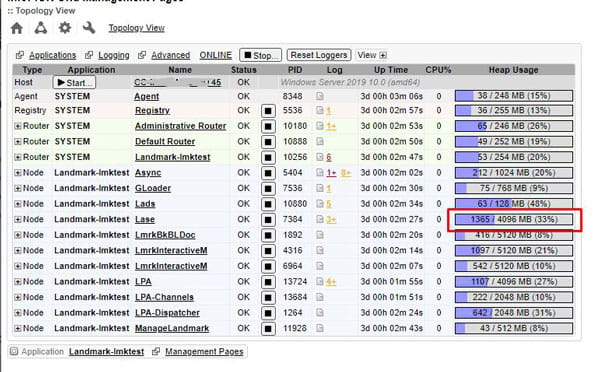Viewport: 600px width, 372px height.
Task: Click the Lase heap usage bar
Action: click(x=514, y=220)
